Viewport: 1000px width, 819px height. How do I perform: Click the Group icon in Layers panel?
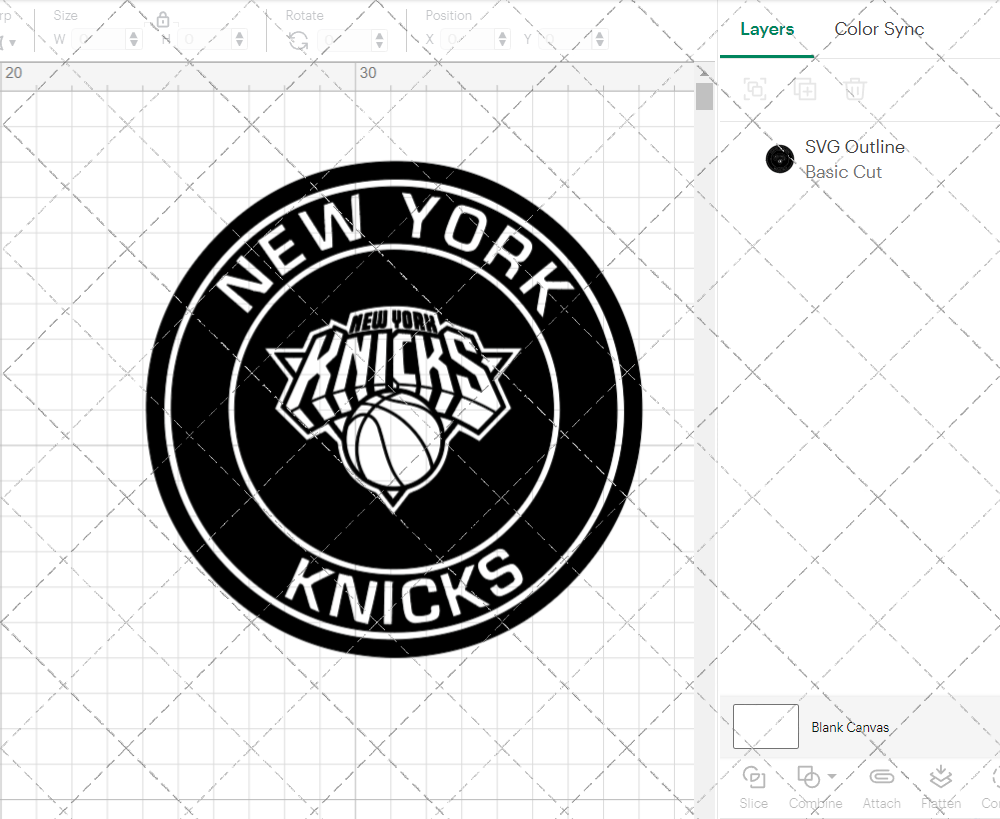click(755, 89)
